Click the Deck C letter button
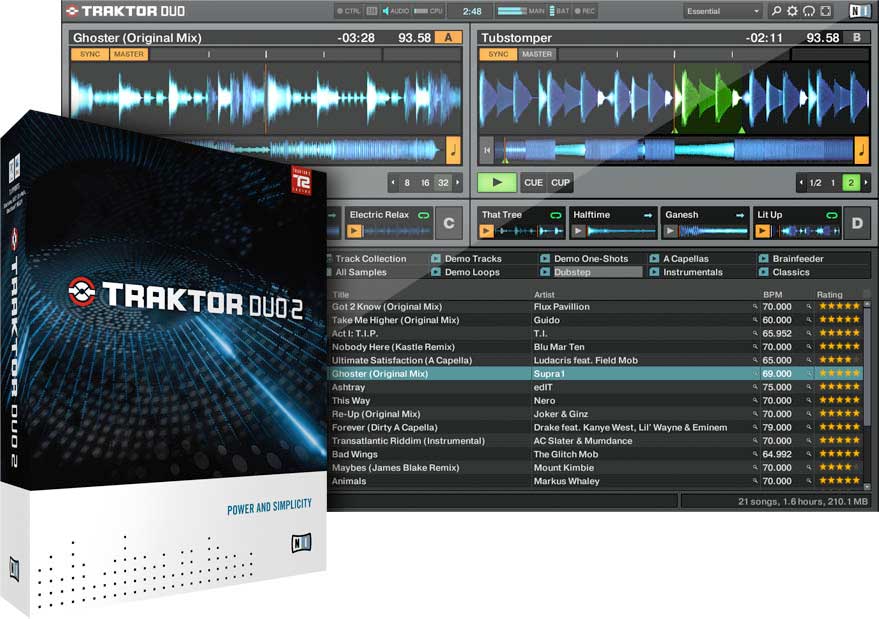 [x=448, y=223]
